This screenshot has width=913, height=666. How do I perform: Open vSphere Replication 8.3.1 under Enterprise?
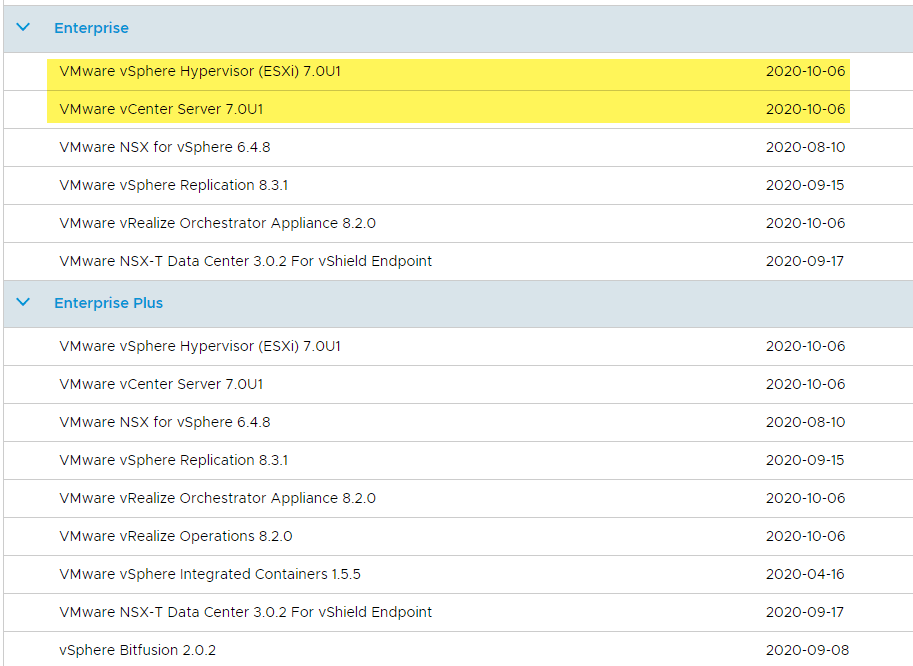pyautogui.click(x=174, y=185)
